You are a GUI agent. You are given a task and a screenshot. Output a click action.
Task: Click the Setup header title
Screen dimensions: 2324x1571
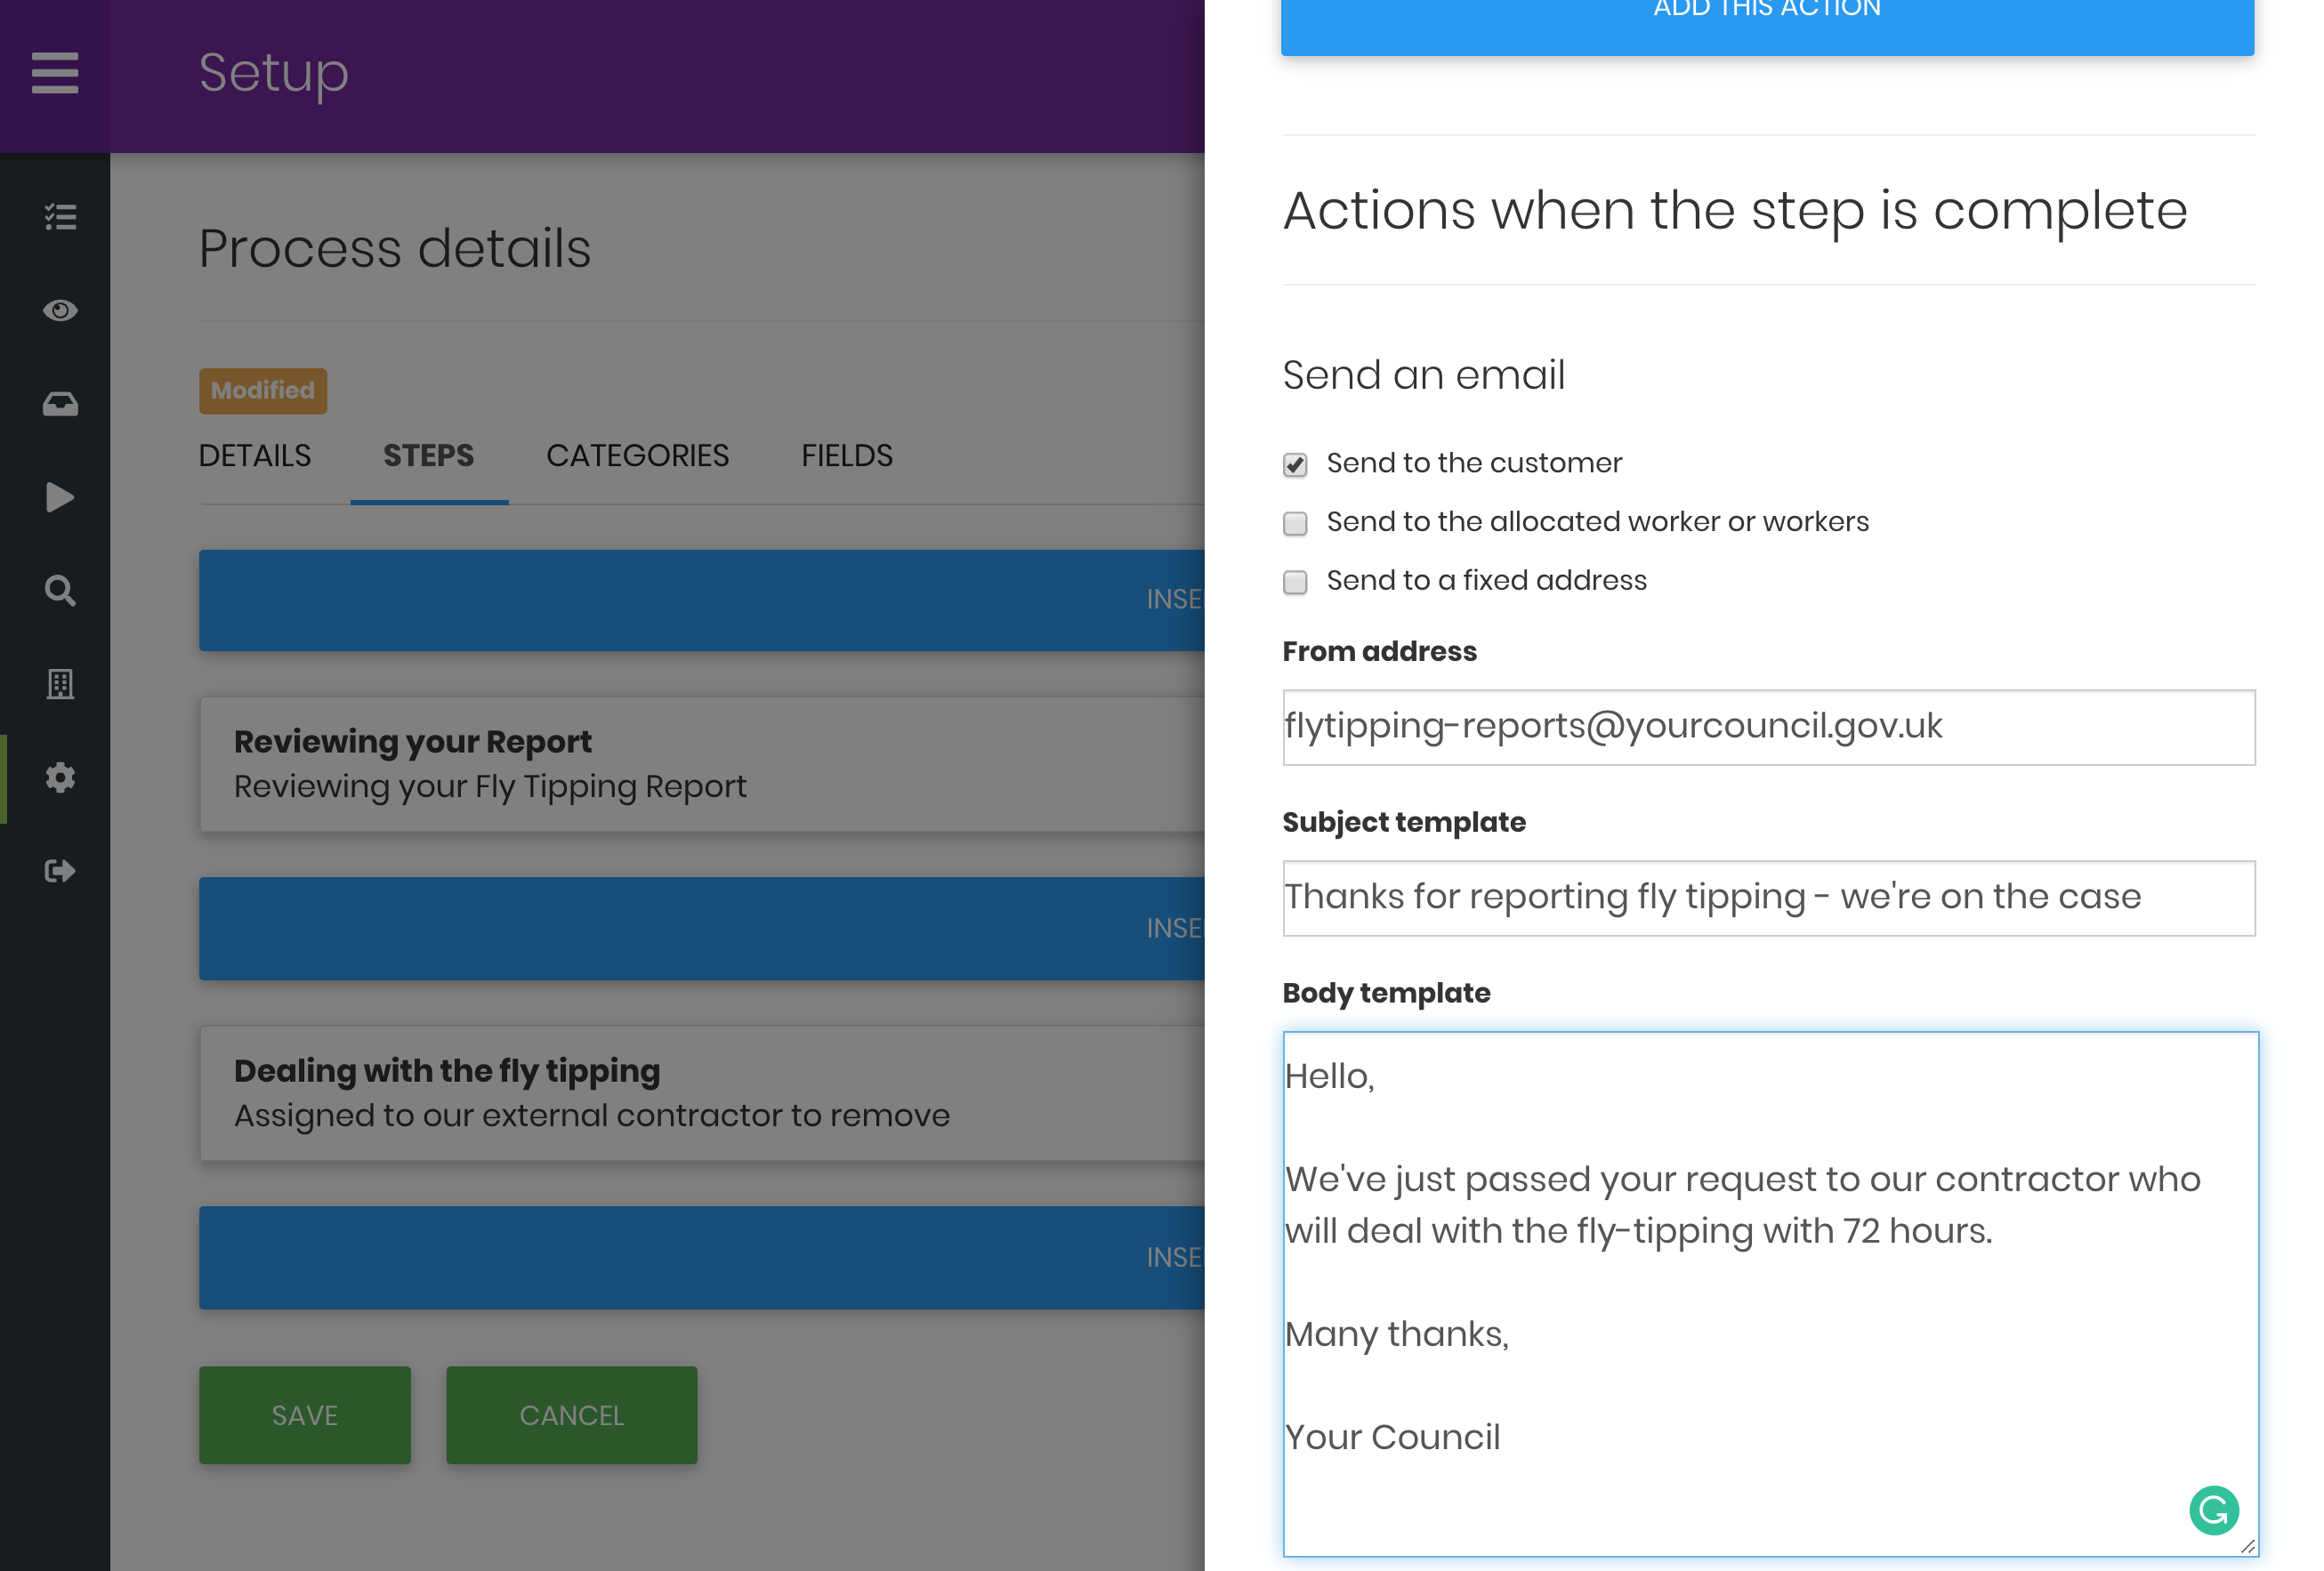pos(273,73)
